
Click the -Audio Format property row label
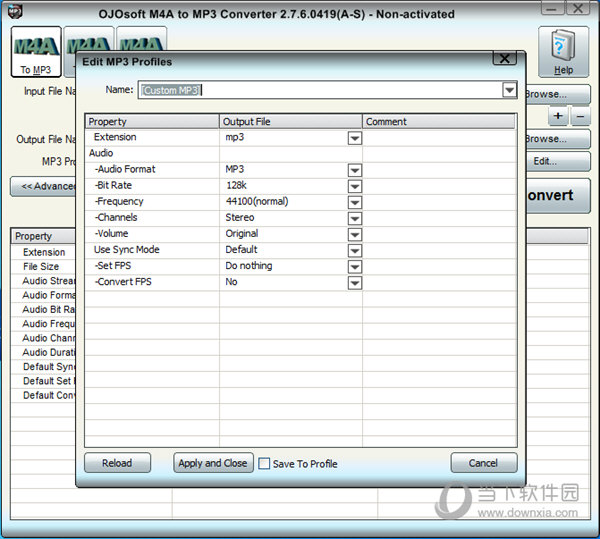pyautogui.click(x=125, y=169)
